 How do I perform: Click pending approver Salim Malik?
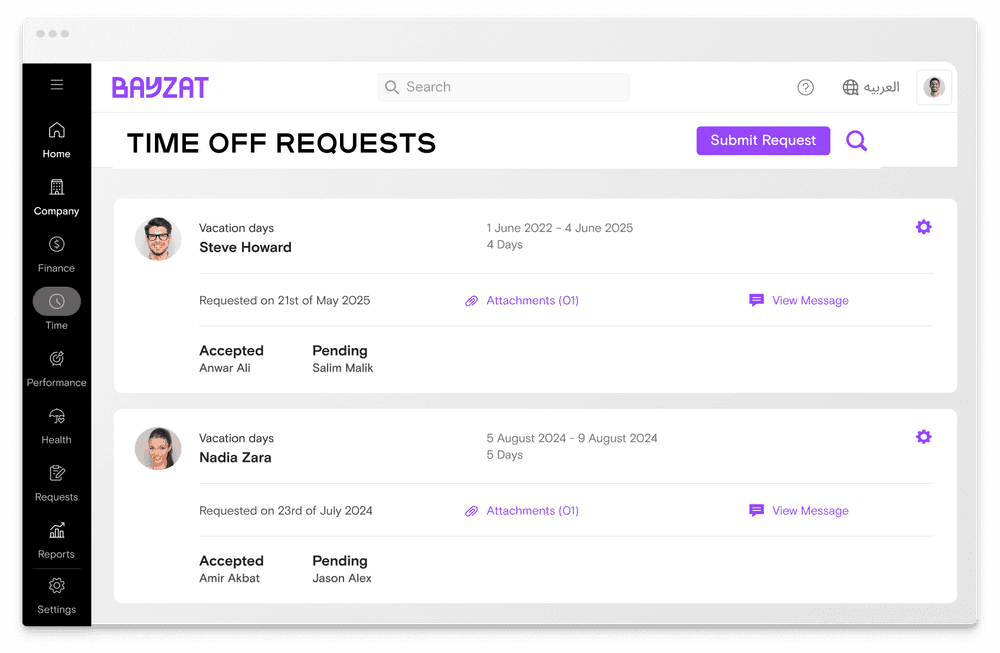pyautogui.click(x=343, y=368)
